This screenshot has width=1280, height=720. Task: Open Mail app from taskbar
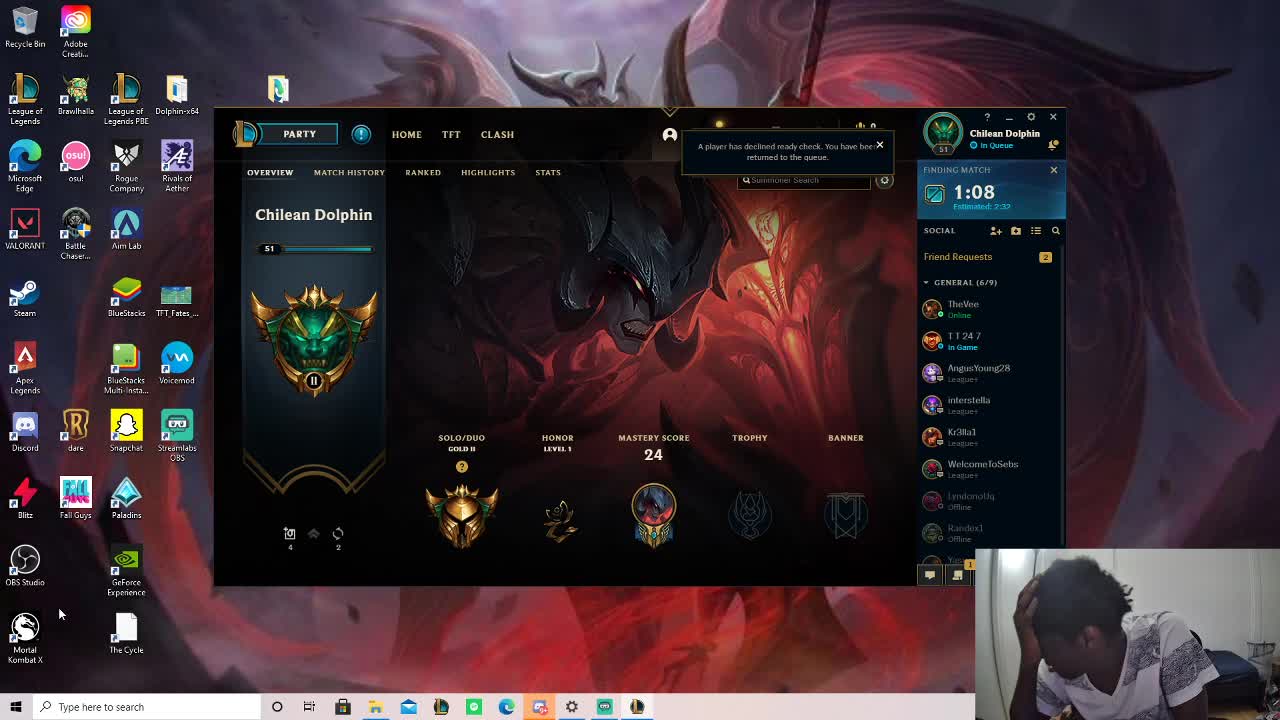point(408,707)
